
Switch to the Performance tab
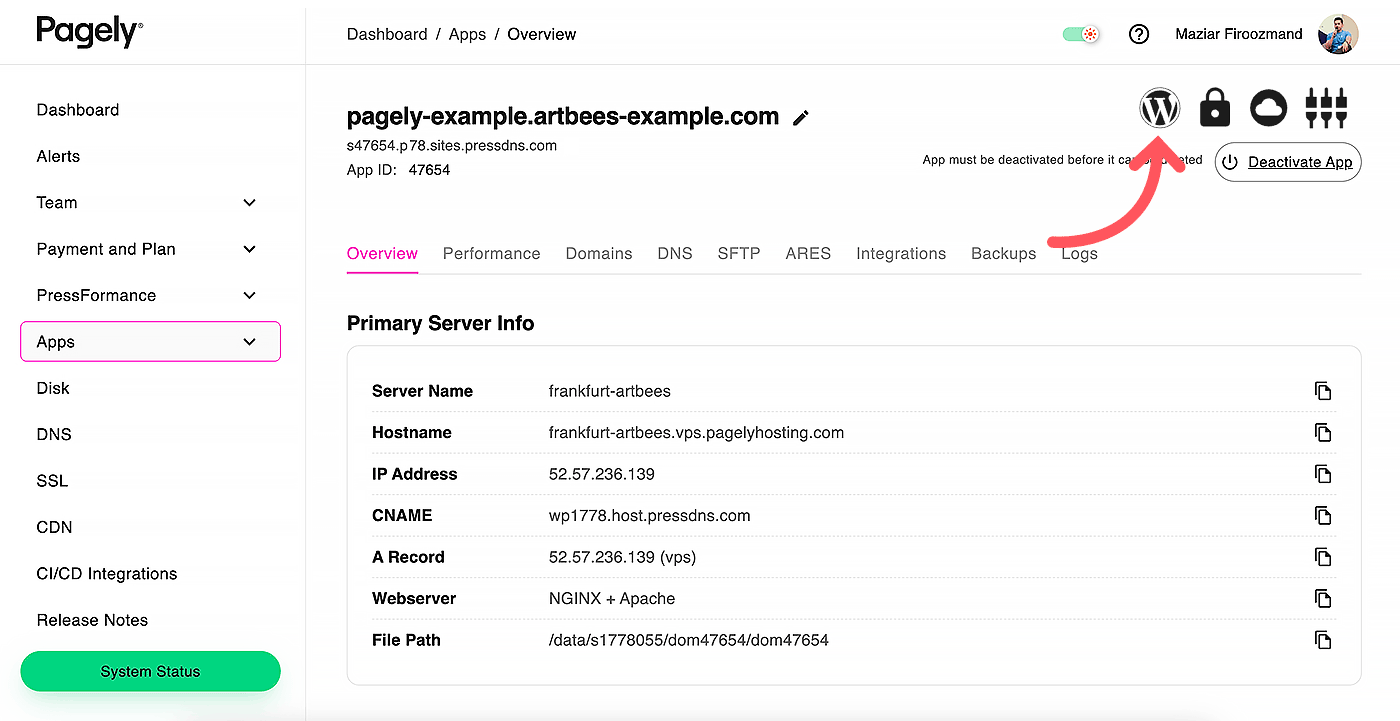click(x=491, y=254)
